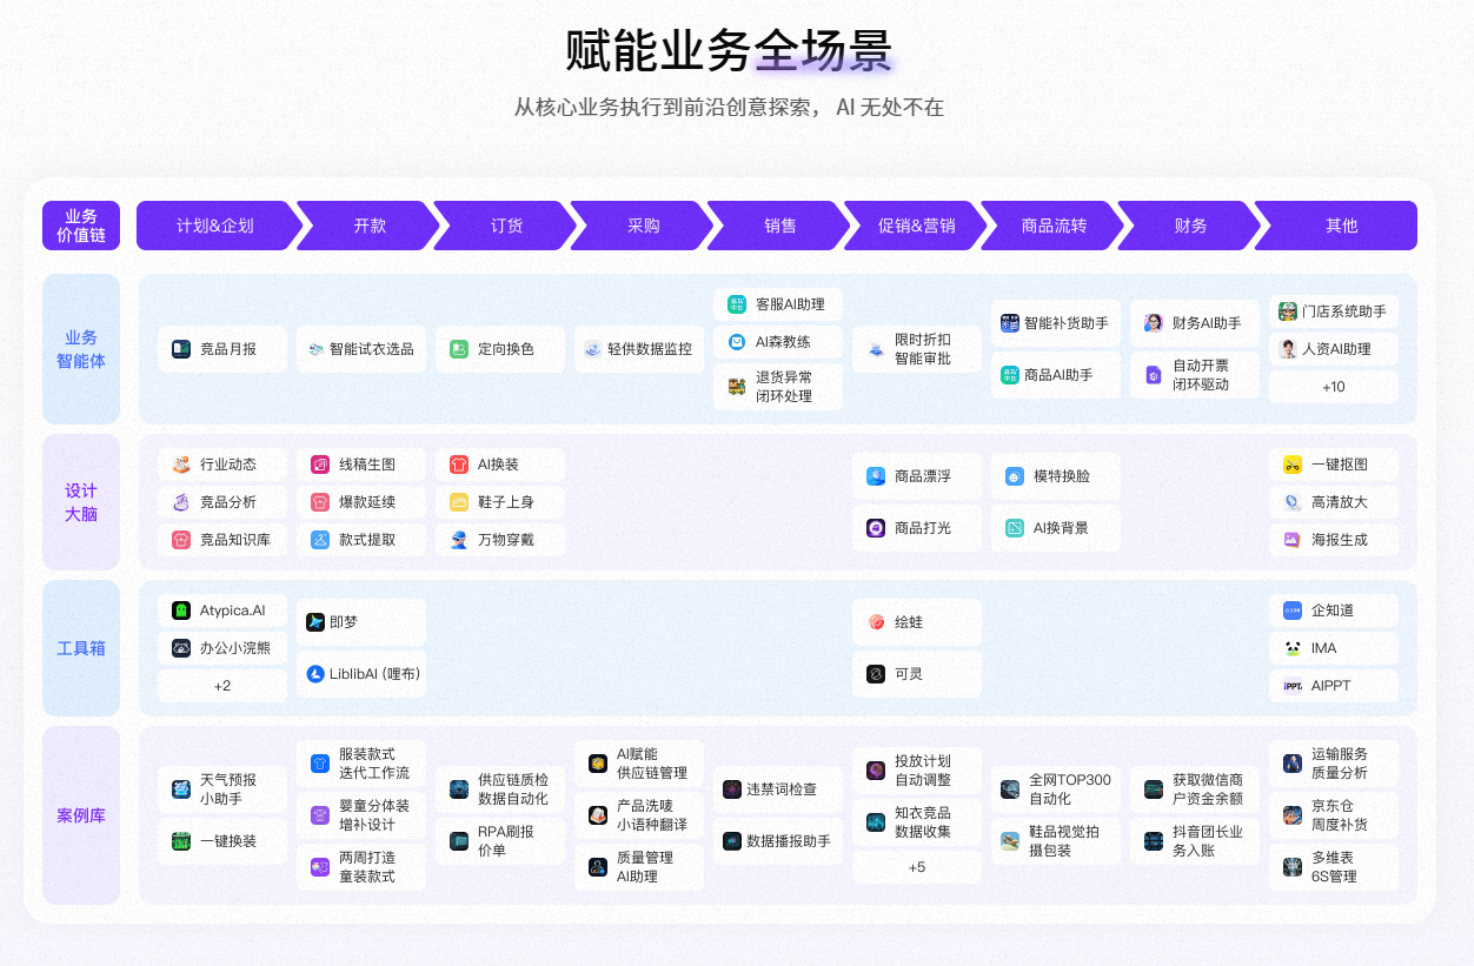Select the 设计大脑 category label
This screenshot has height=966, width=1474.
coord(81,502)
